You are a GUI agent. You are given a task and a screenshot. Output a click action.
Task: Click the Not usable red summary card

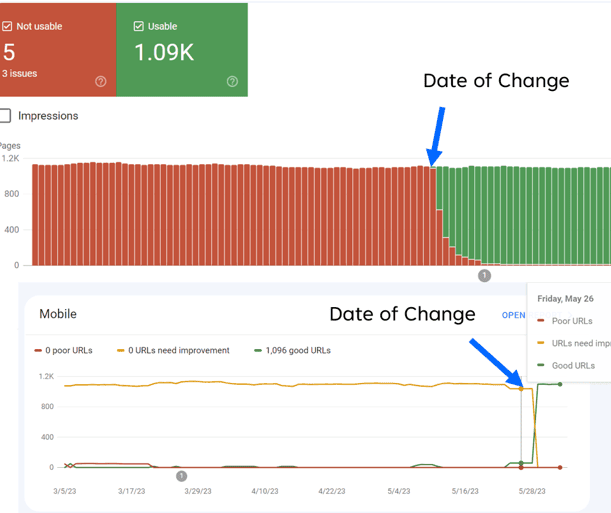point(58,50)
